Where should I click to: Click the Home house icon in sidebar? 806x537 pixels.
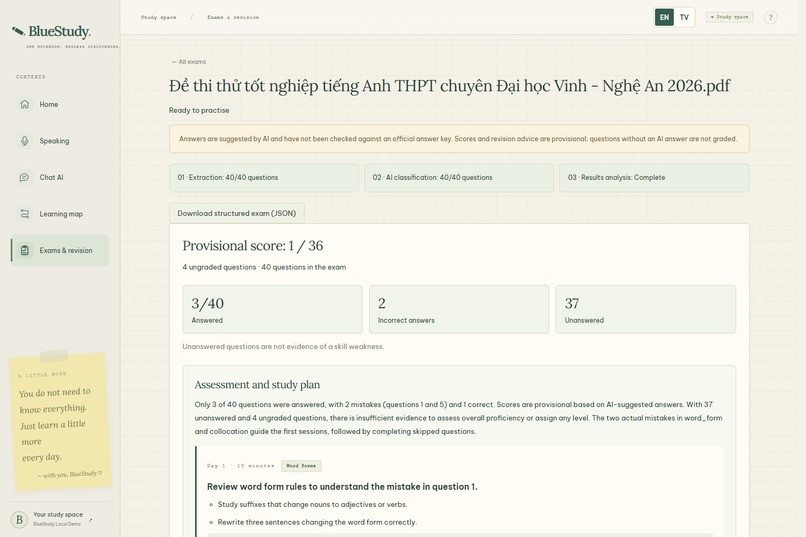[25, 104]
